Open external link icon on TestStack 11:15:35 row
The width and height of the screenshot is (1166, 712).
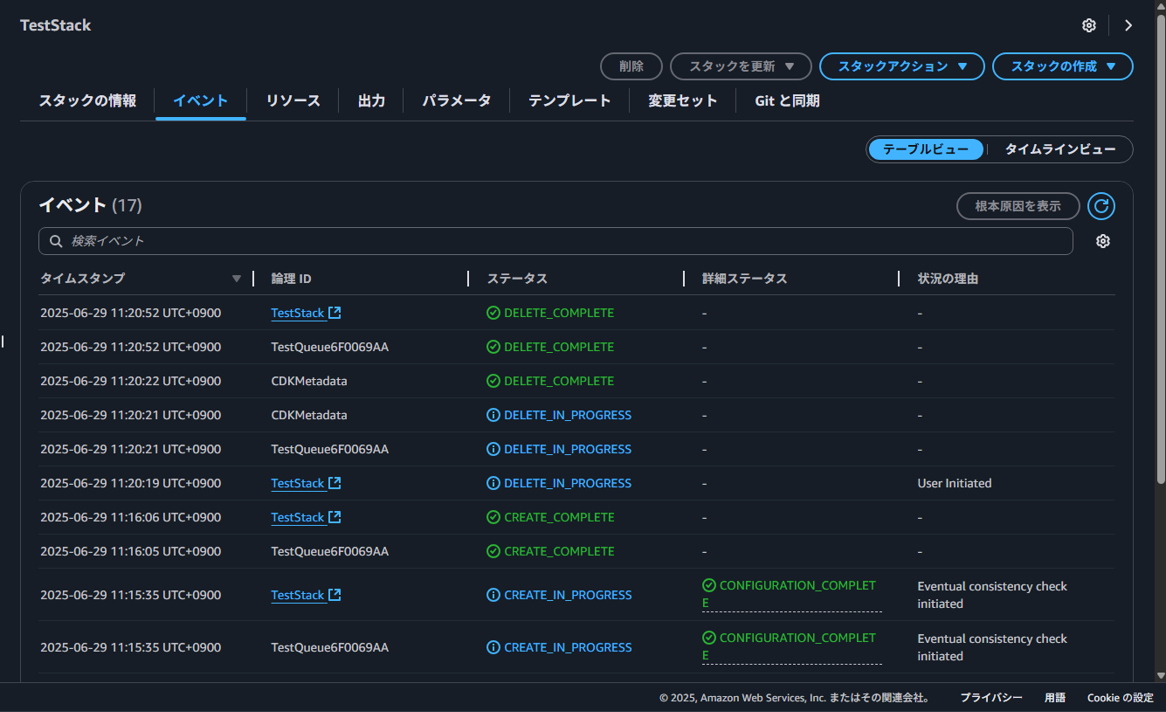tap(335, 594)
